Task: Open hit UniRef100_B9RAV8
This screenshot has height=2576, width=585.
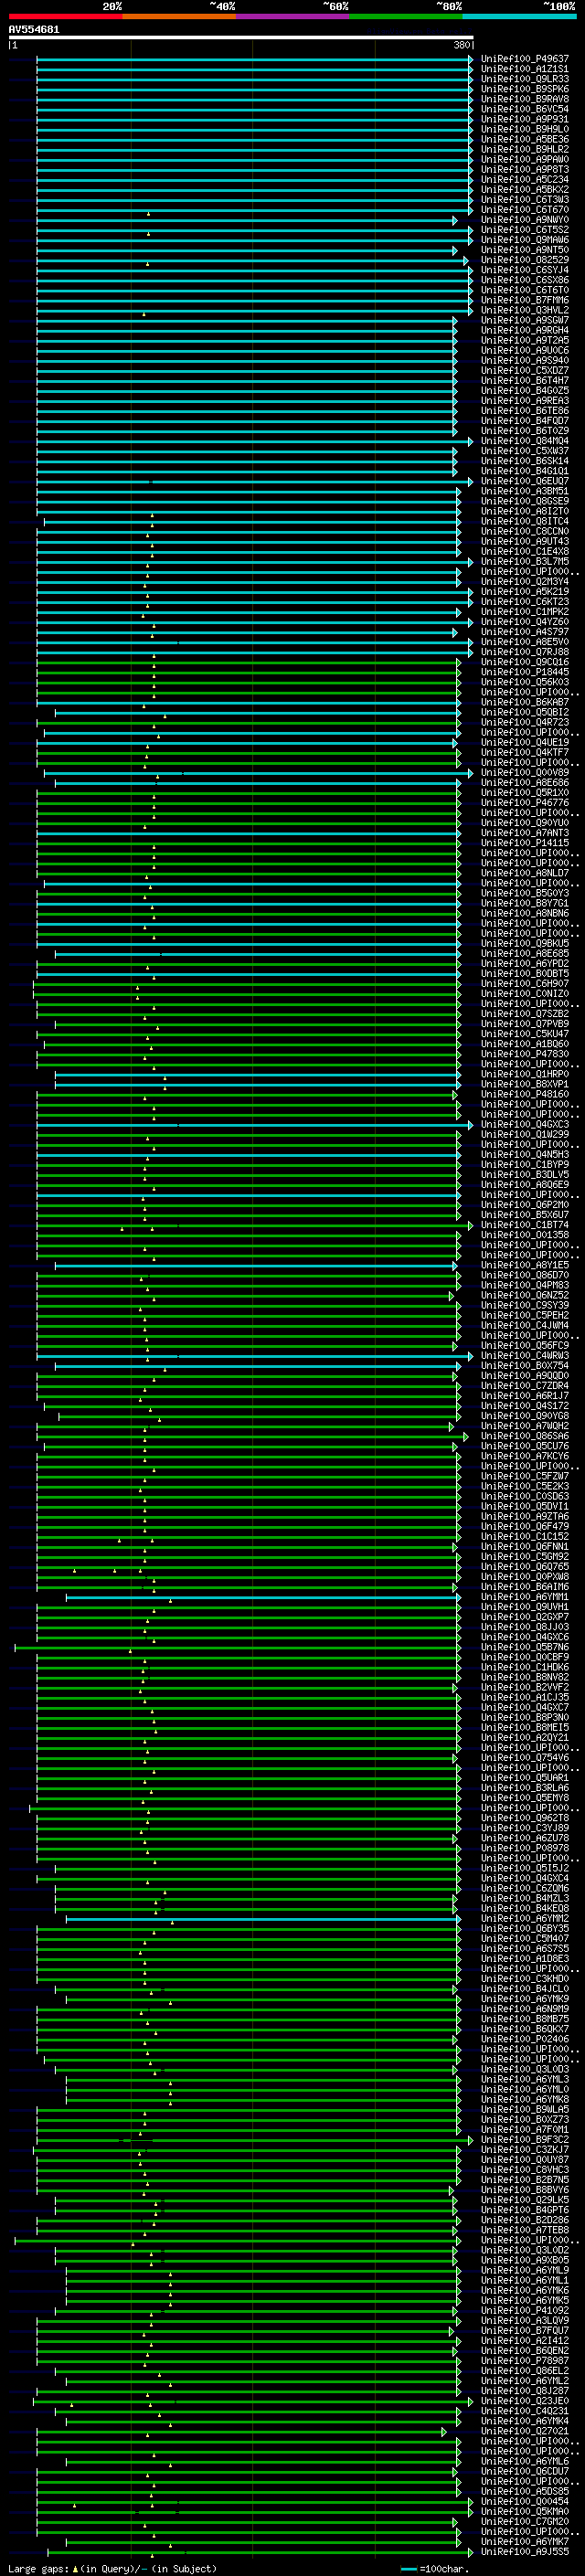Action: 525,99
